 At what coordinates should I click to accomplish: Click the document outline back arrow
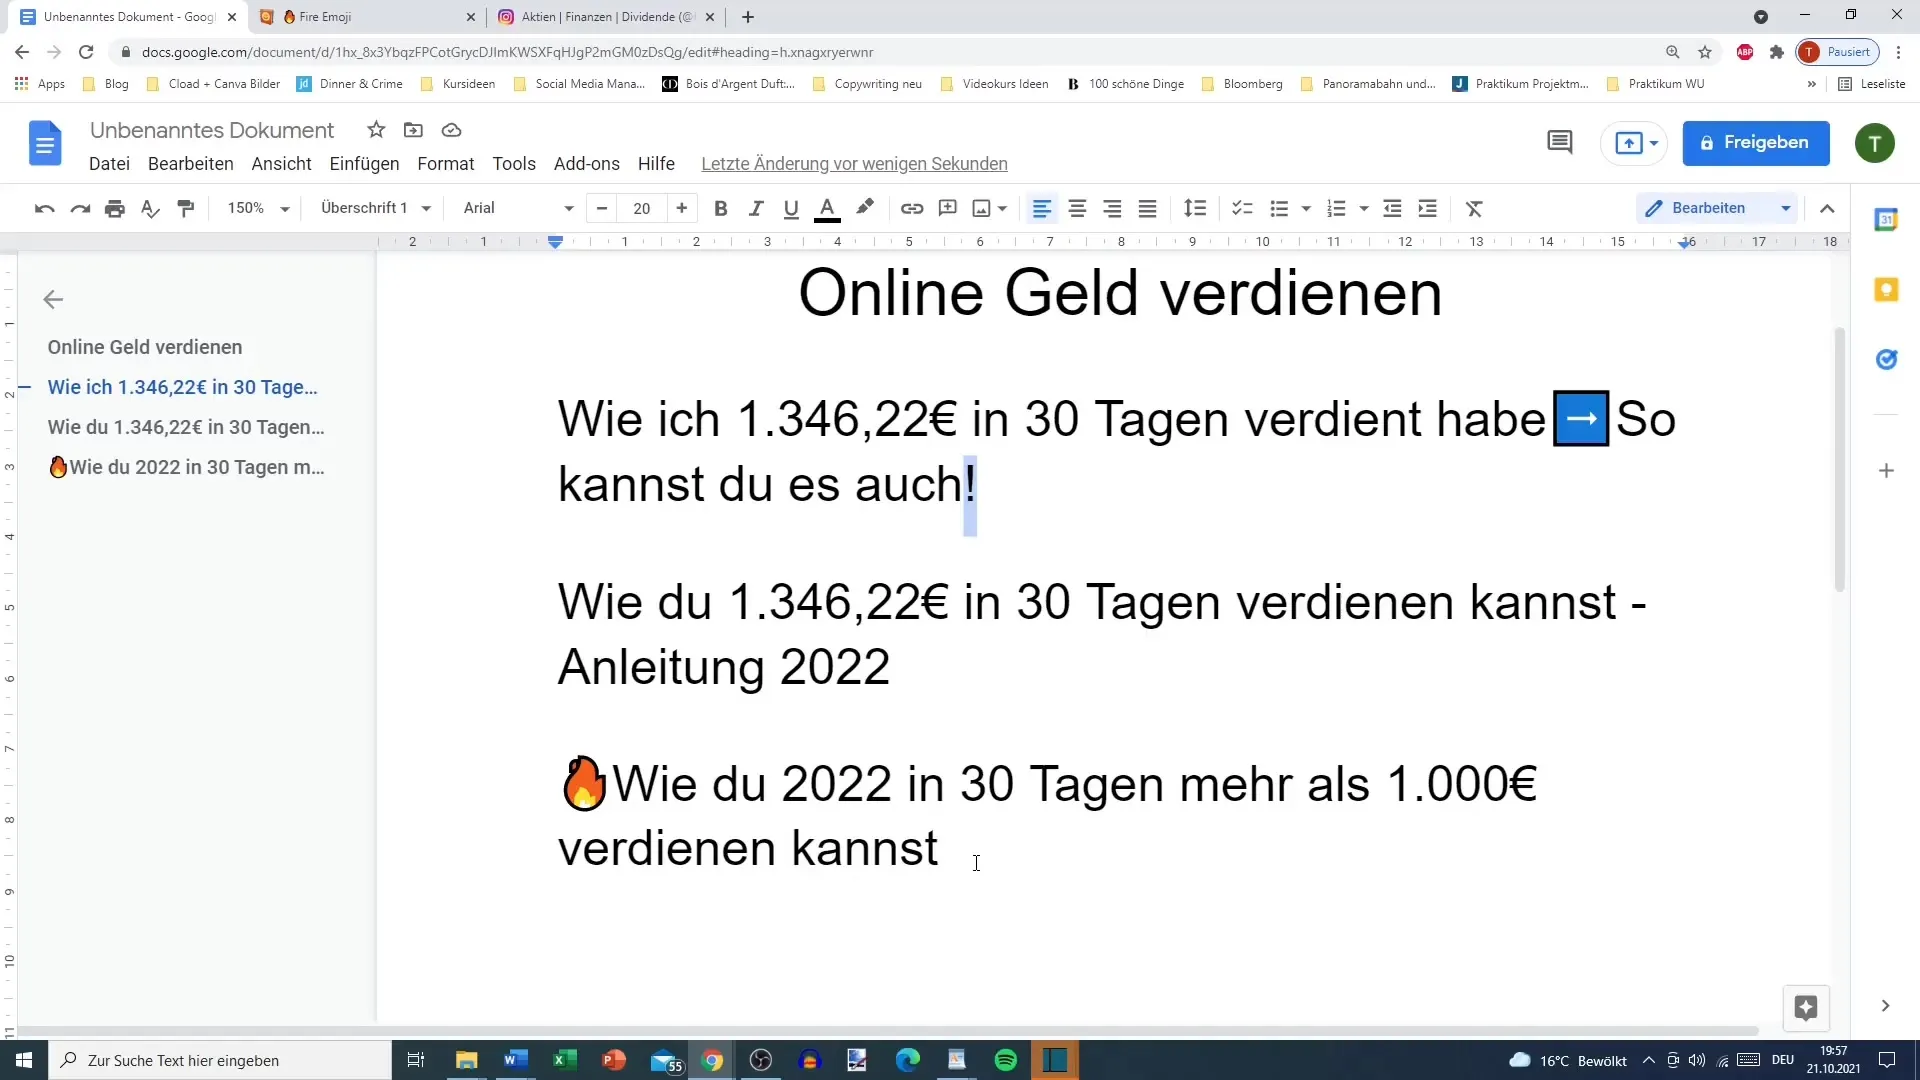point(53,299)
